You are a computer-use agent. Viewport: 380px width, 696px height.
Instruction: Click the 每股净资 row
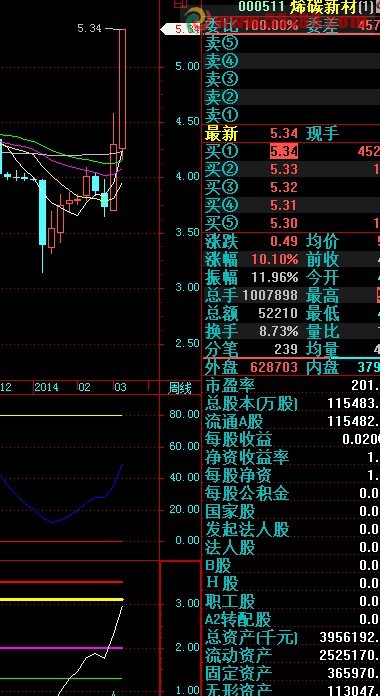(x=291, y=475)
